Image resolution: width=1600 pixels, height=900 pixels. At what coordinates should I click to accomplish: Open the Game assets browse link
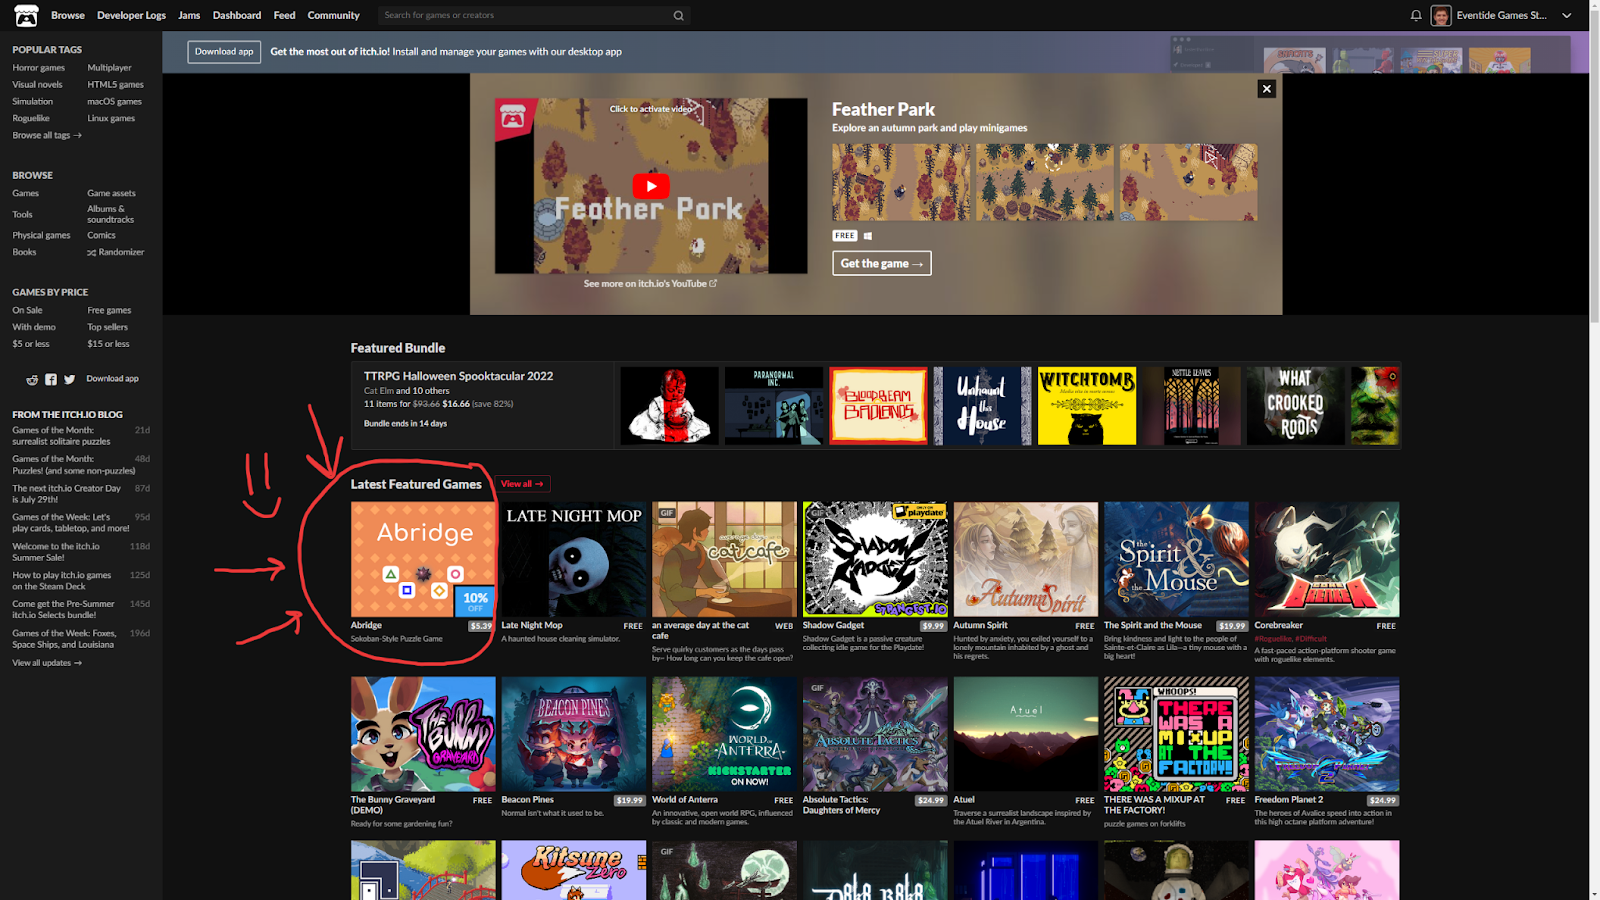pyautogui.click(x=111, y=193)
